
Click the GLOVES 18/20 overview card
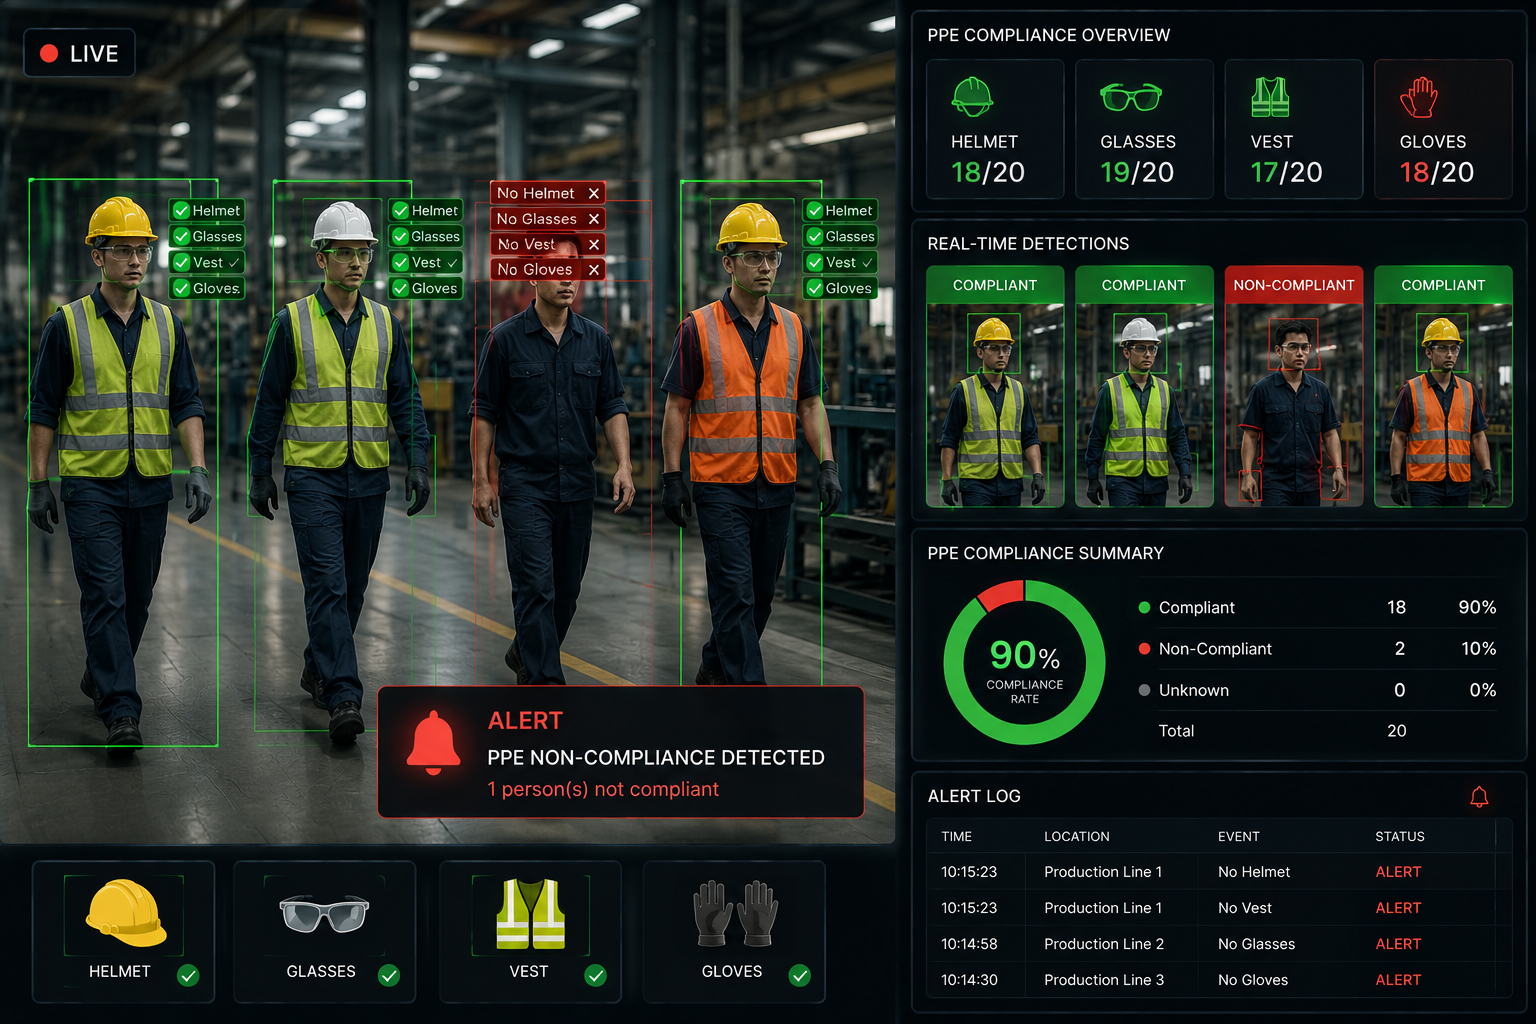[1443, 129]
